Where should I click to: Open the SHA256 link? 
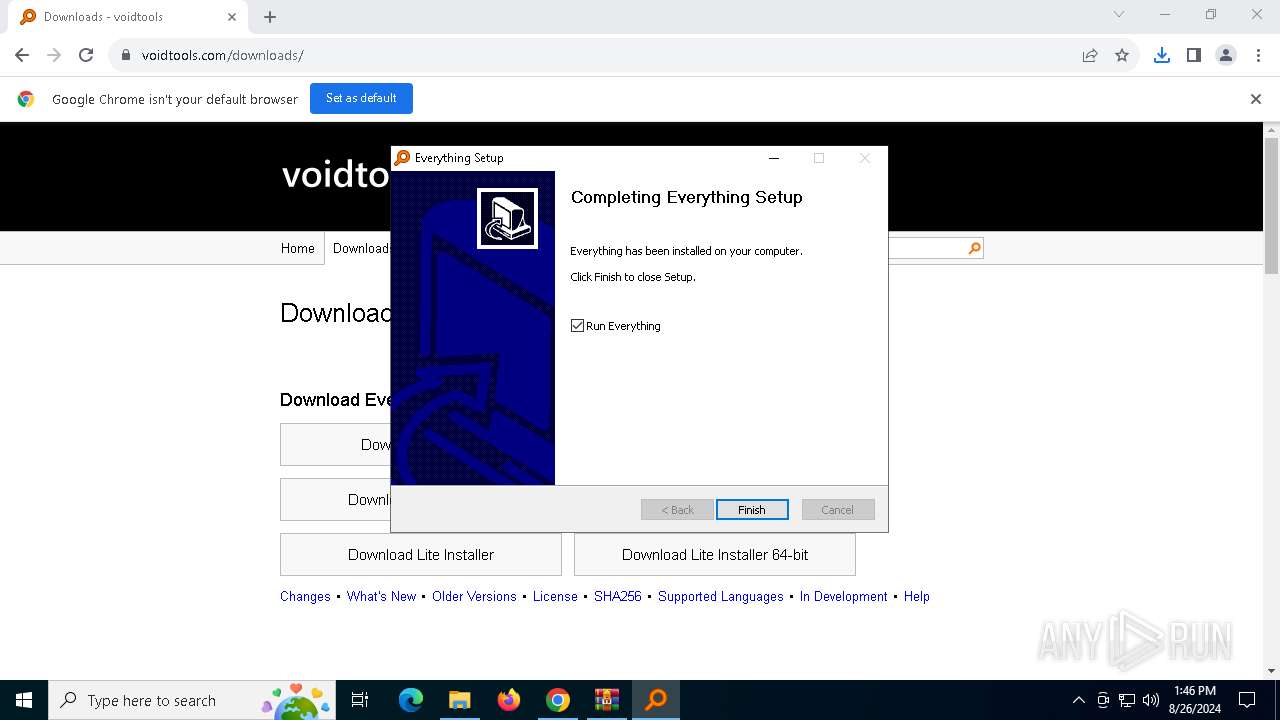point(618,596)
